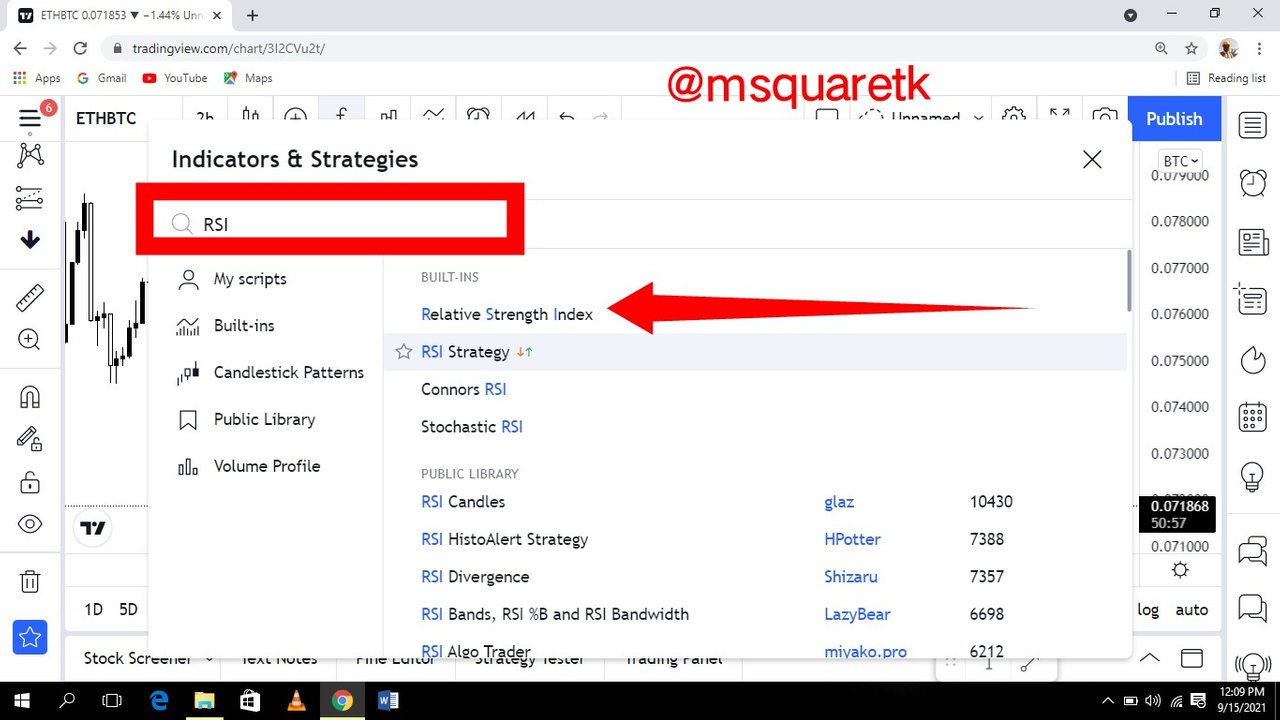The height and width of the screenshot is (720, 1280).
Task: Open author HPotter profile link
Action: click(852, 539)
